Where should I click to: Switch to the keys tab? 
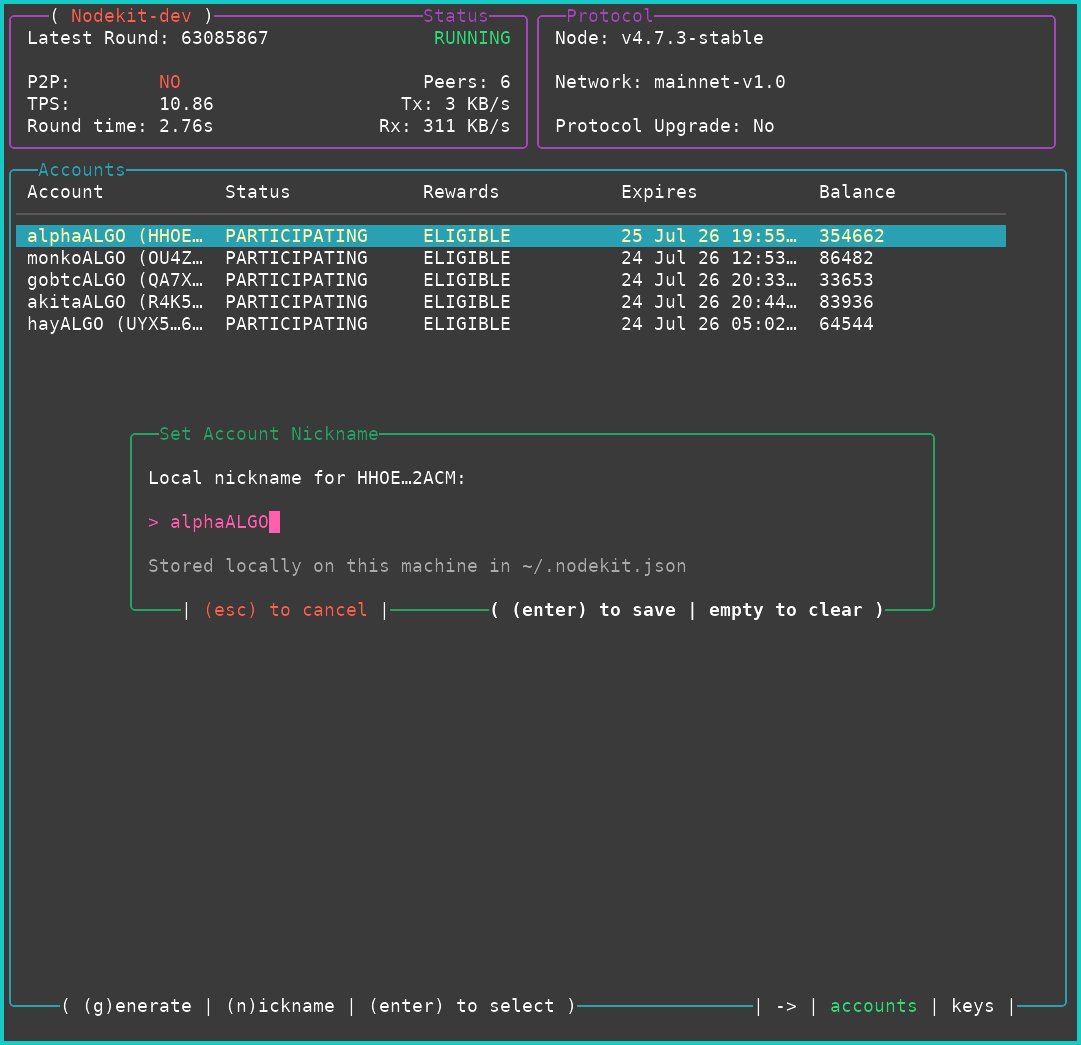pyautogui.click(x=973, y=1006)
